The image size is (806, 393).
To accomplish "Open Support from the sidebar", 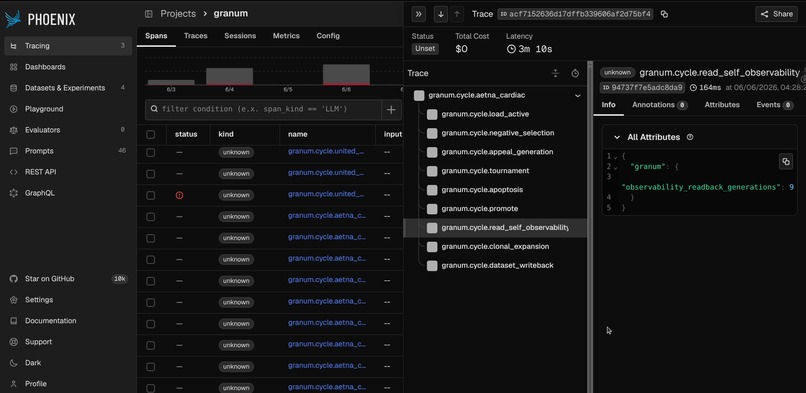I will tap(68, 342).
